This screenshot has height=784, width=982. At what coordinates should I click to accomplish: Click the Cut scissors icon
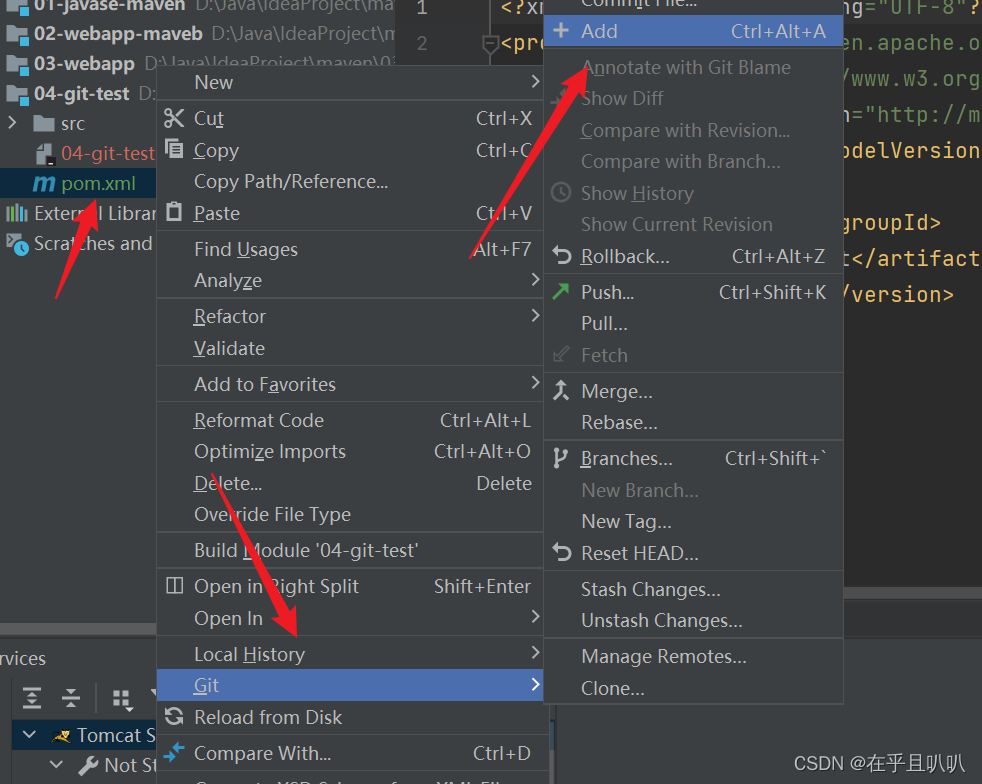(174, 118)
